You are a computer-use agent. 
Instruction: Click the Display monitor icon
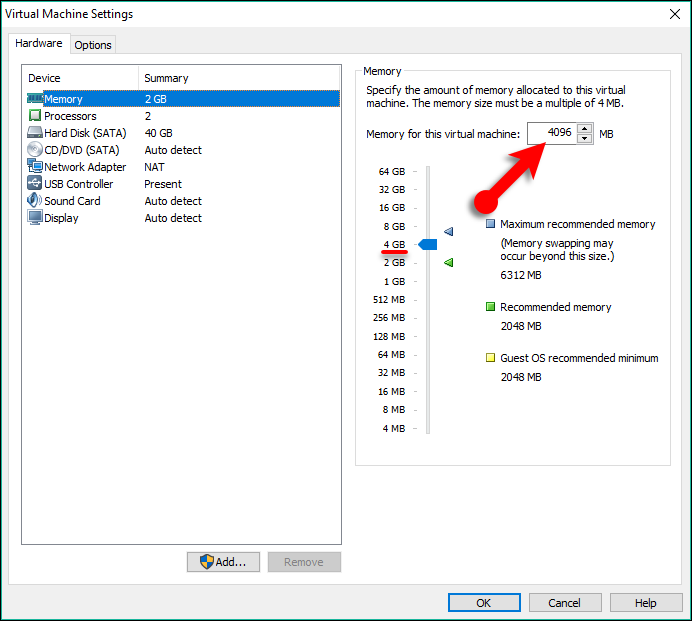click(x=35, y=218)
